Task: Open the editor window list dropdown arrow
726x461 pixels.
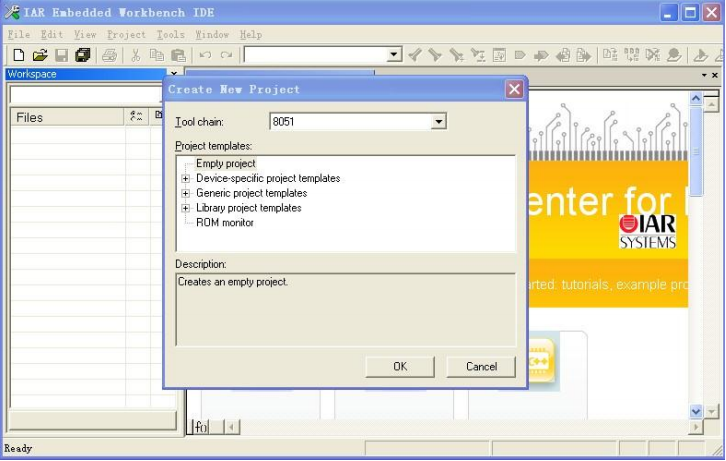Action: pyautogui.click(x=704, y=75)
